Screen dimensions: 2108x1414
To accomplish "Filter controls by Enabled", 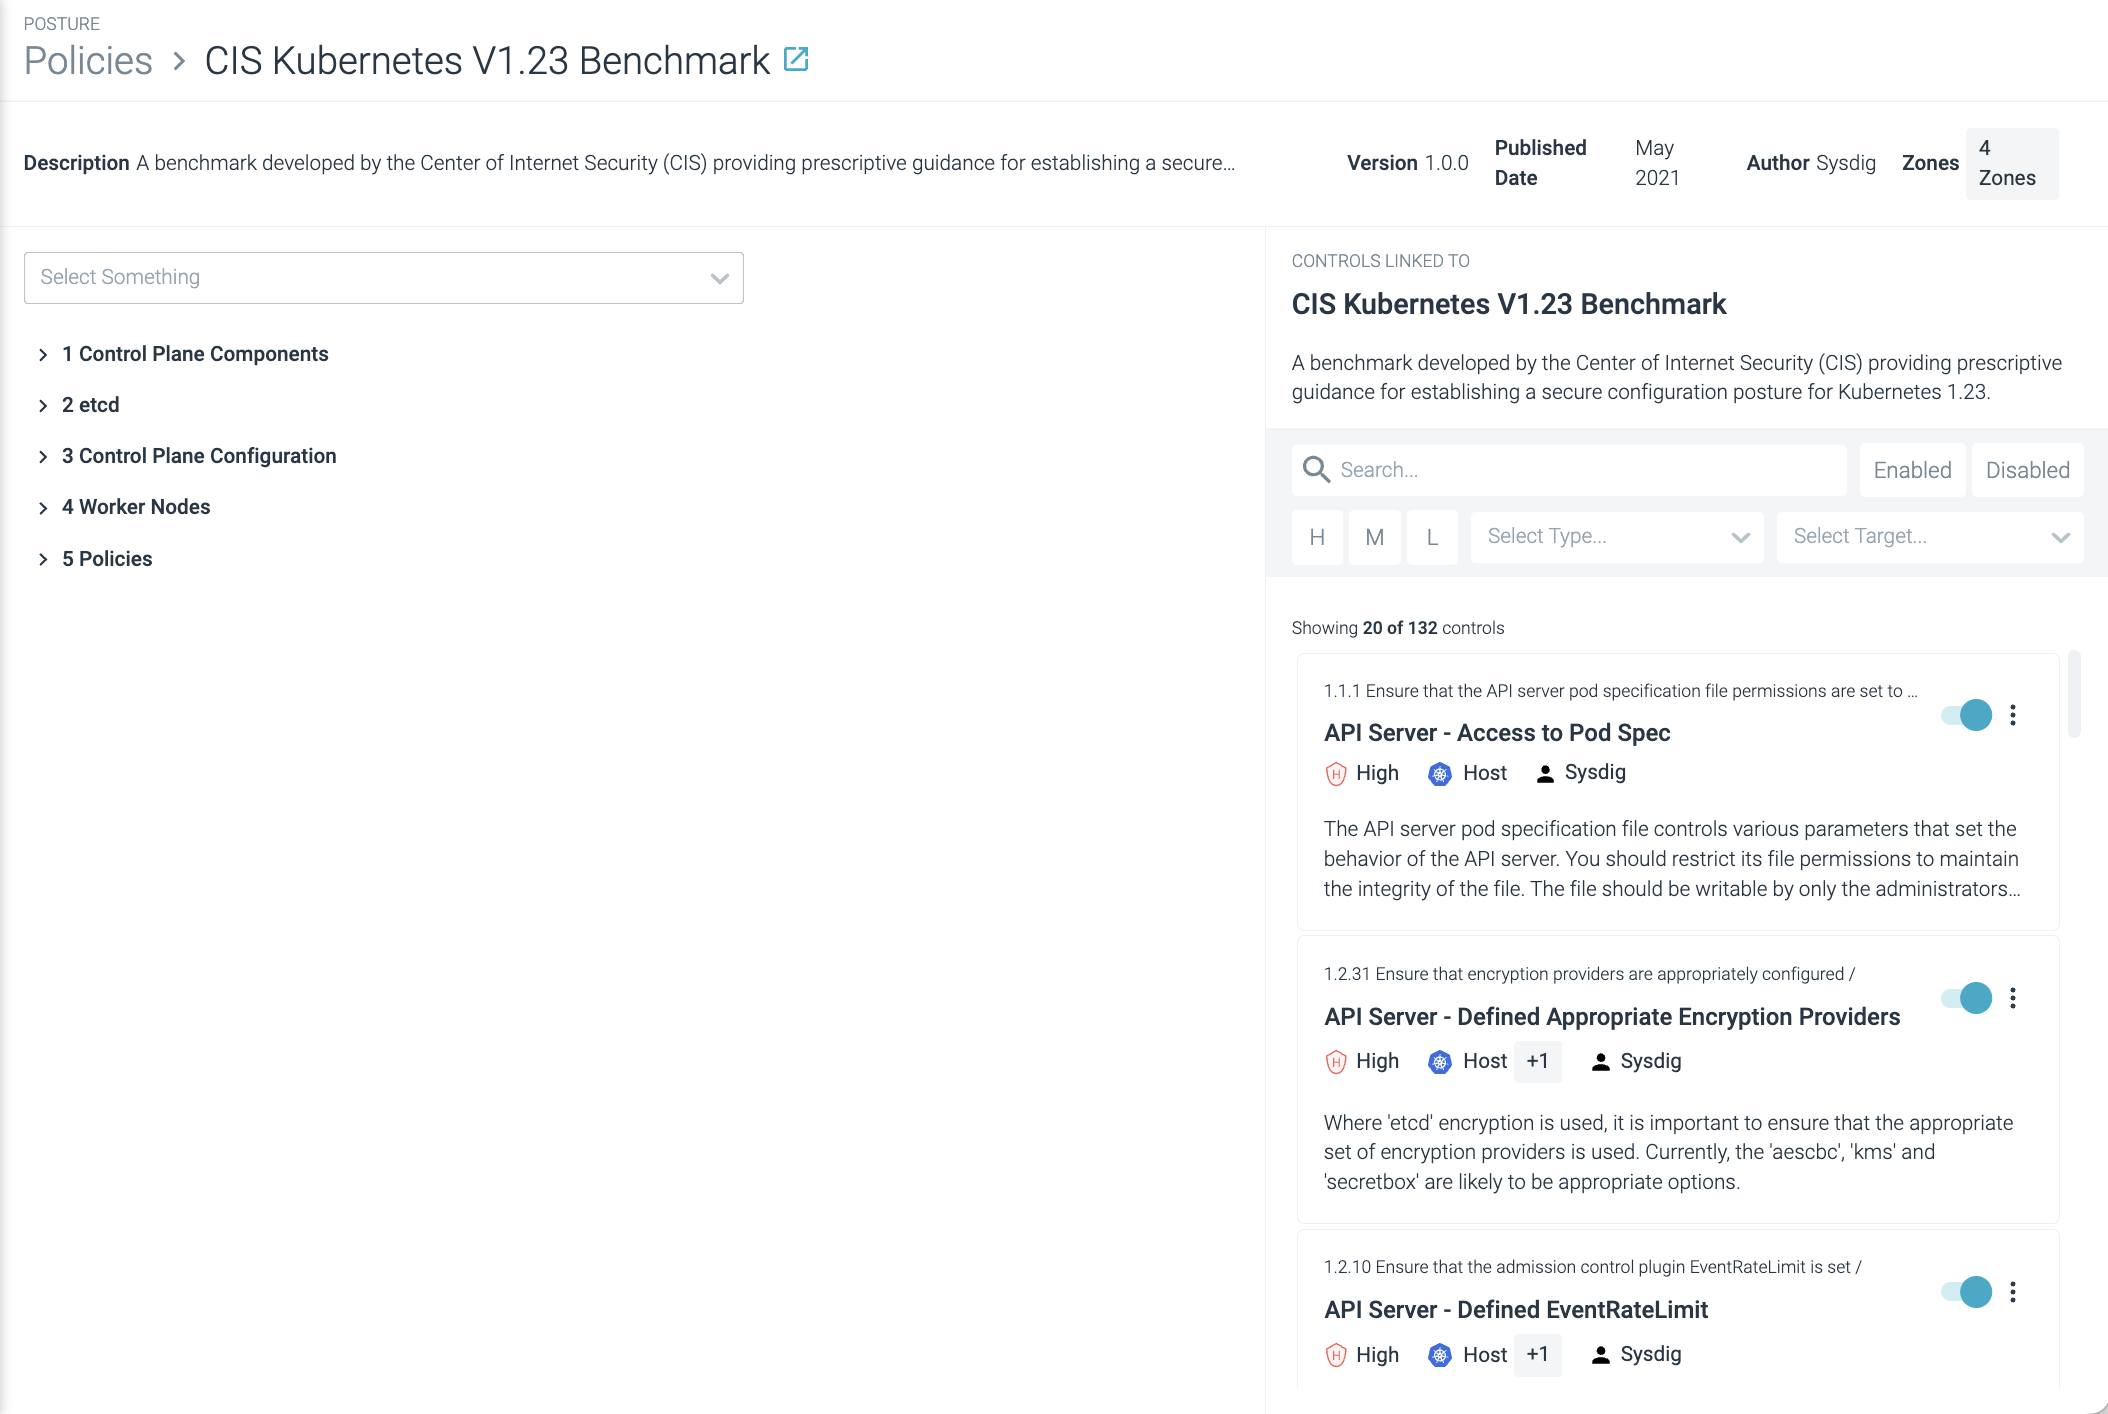I will pyautogui.click(x=1912, y=470).
